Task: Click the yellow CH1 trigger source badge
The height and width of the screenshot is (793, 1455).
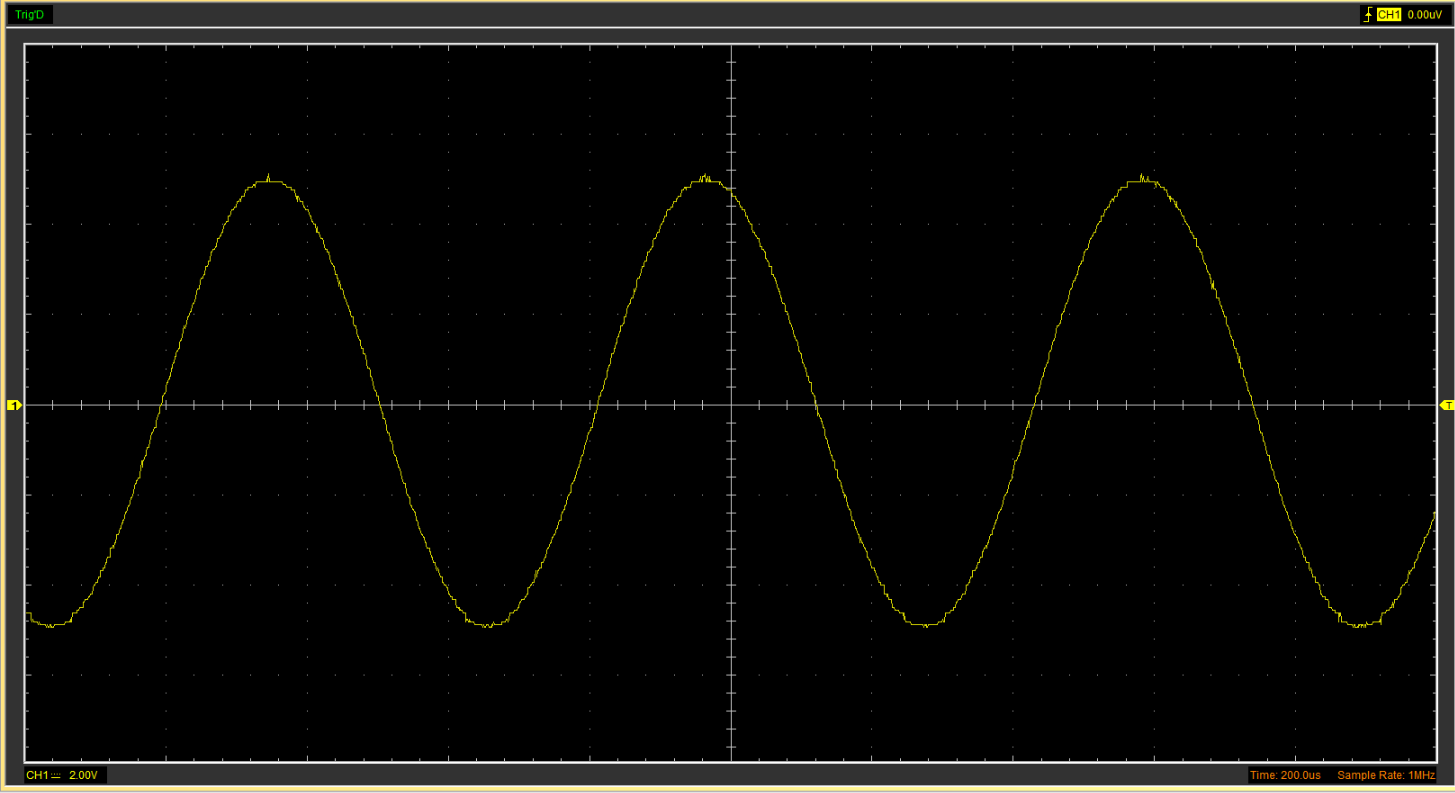Action: (1389, 15)
